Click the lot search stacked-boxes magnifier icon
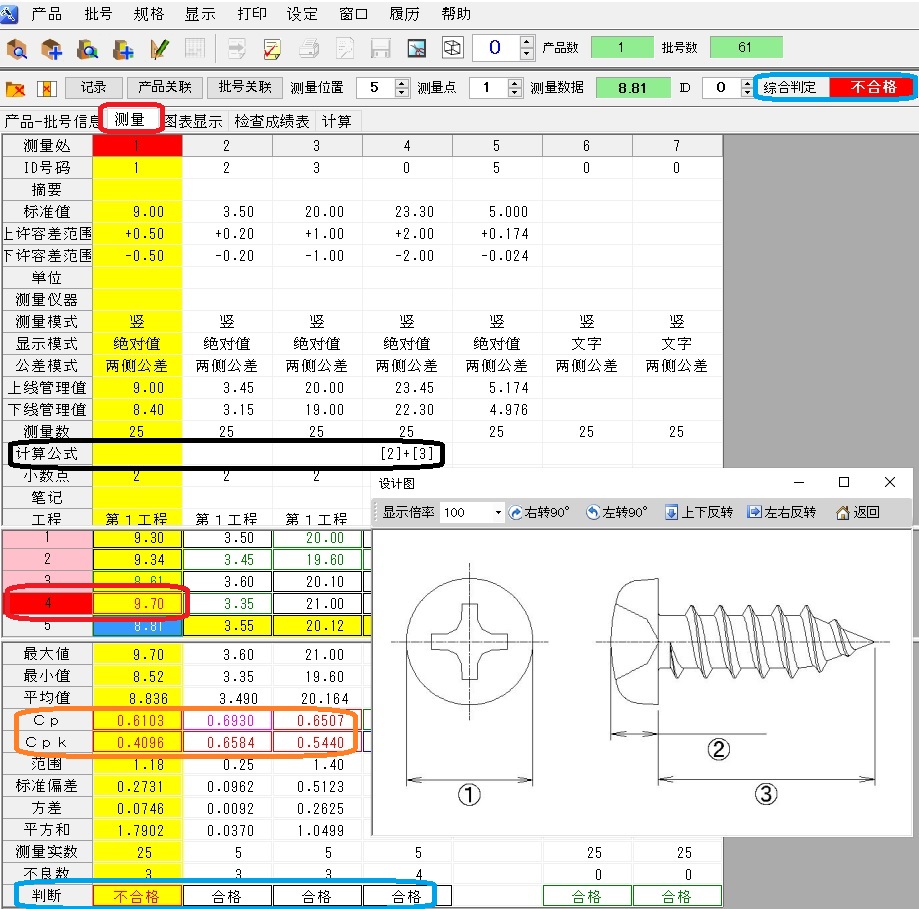Screen dimensions: 919x909 pyautogui.click(x=87, y=49)
